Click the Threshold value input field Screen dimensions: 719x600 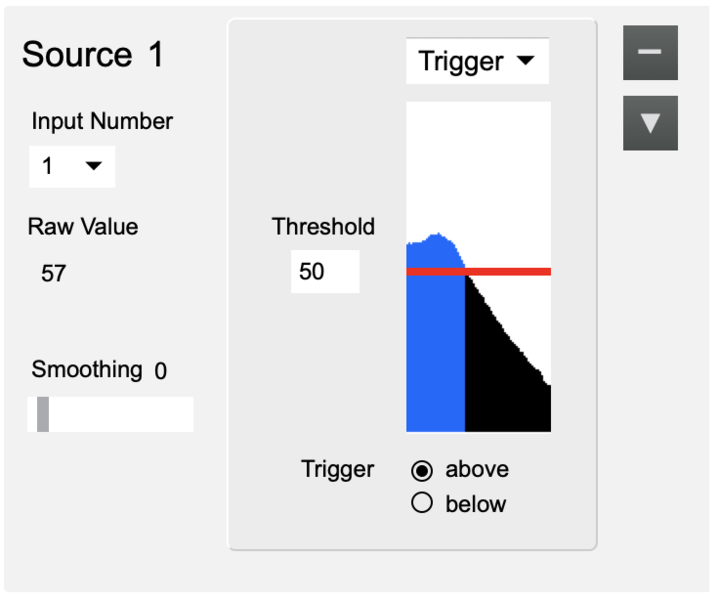tap(324, 272)
